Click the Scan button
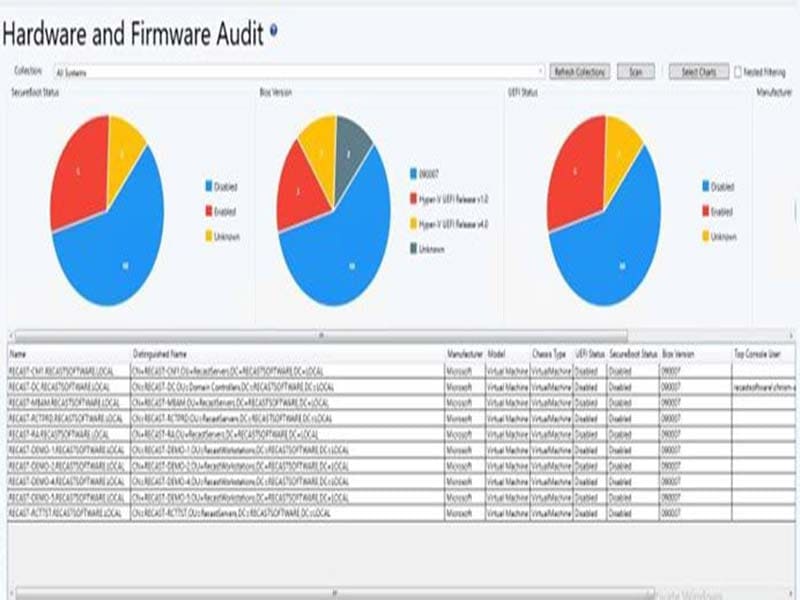This screenshot has width=800, height=600. coord(636,72)
